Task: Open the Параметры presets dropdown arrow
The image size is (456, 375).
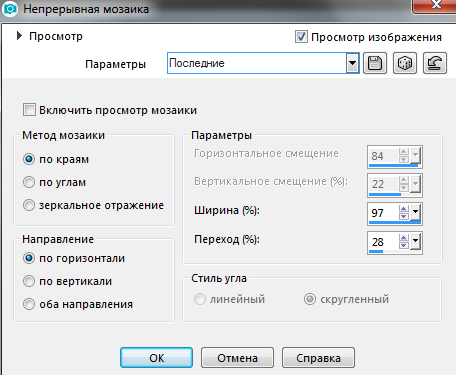Action: tap(352, 63)
